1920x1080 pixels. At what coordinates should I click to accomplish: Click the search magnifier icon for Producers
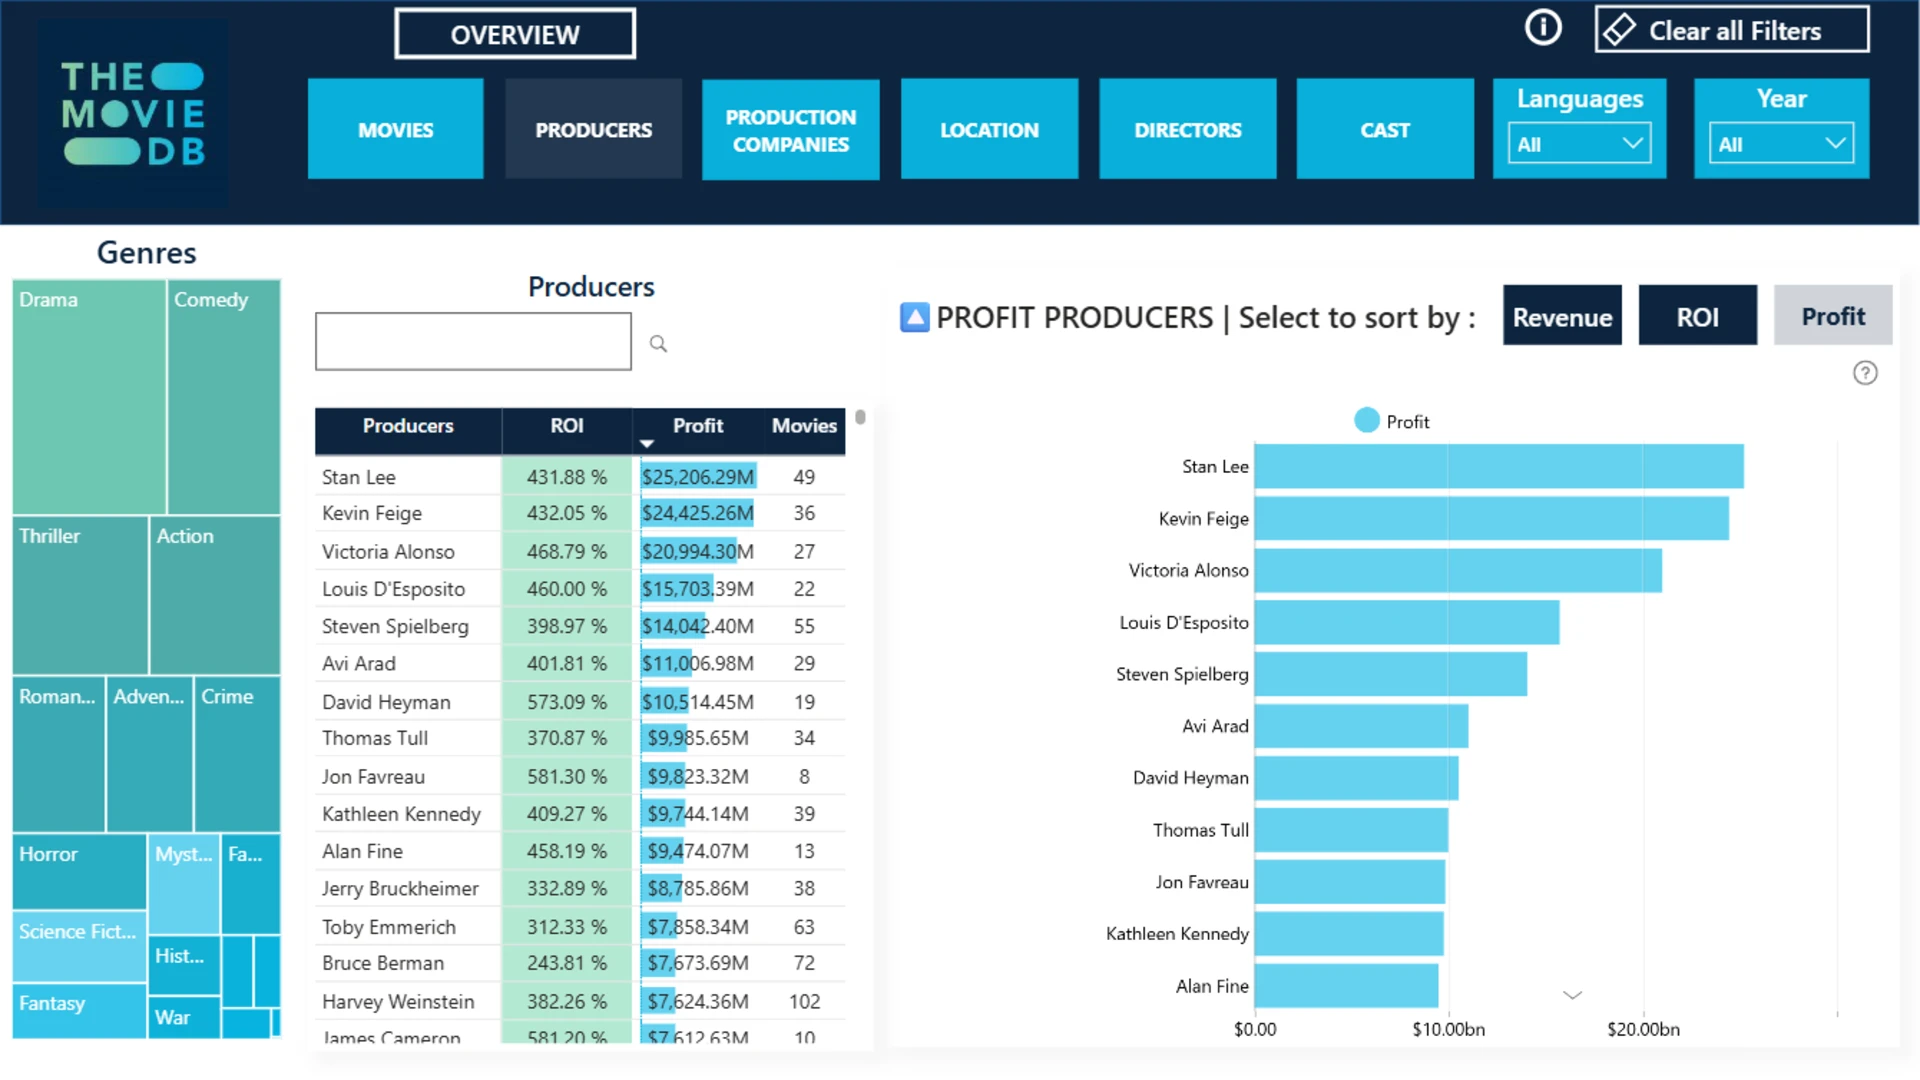coord(658,344)
